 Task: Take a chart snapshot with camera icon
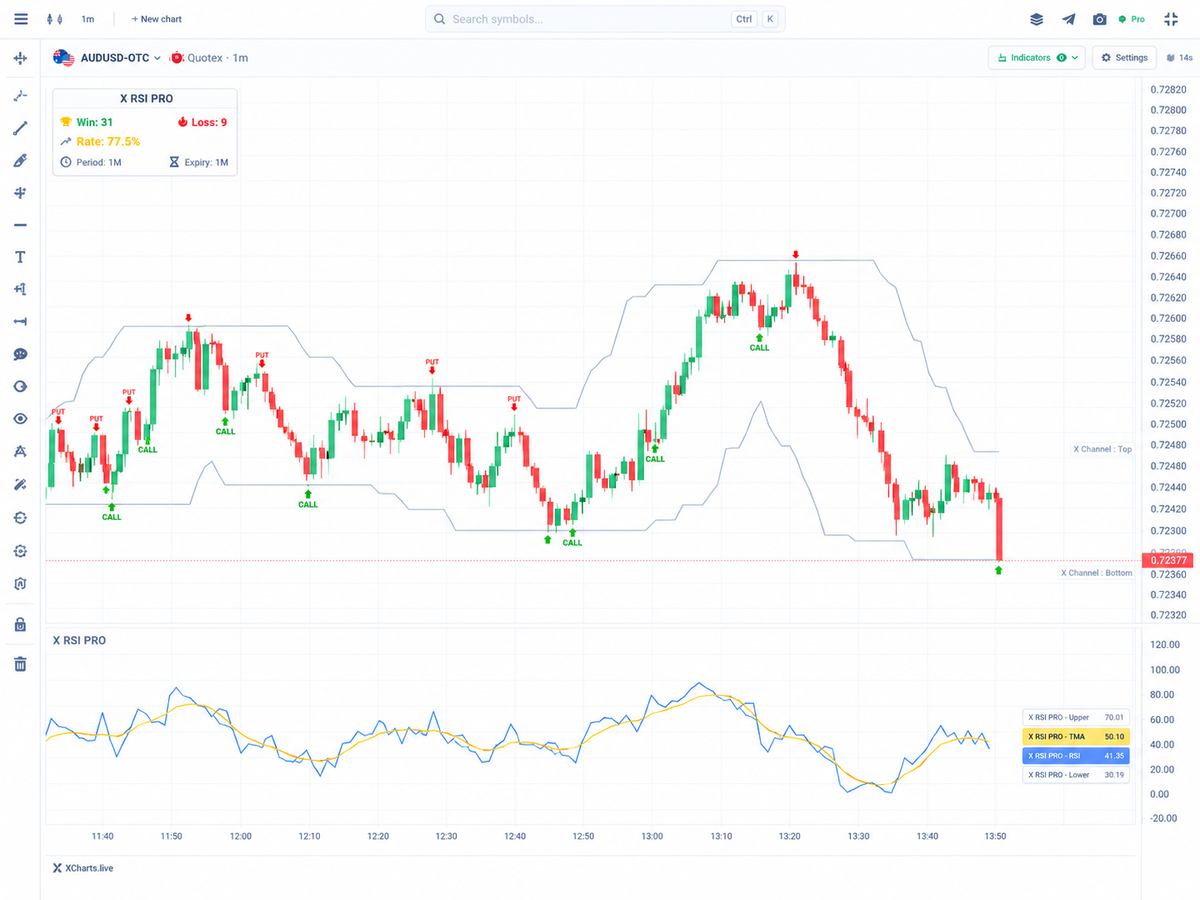(1100, 19)
